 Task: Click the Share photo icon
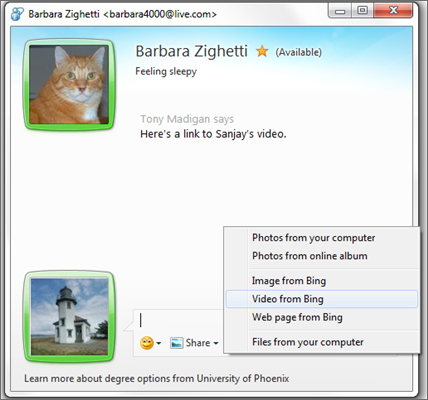176,343
